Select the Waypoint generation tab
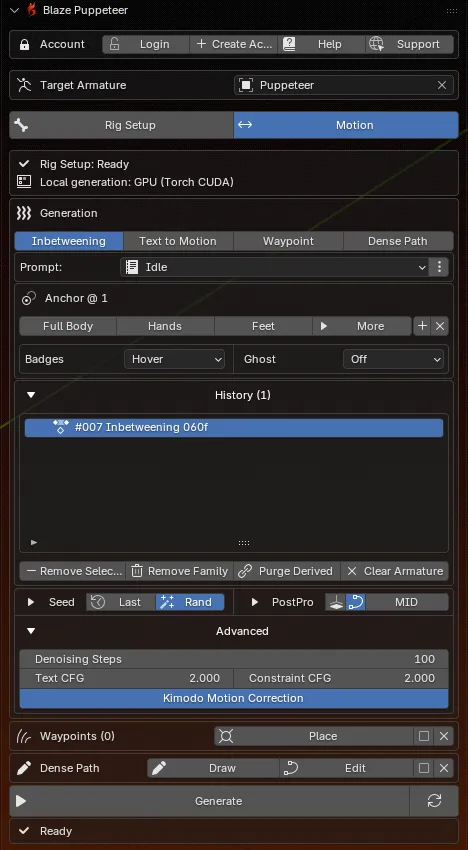This screenshot has width=468, height=850. click(x=289, y=241)
